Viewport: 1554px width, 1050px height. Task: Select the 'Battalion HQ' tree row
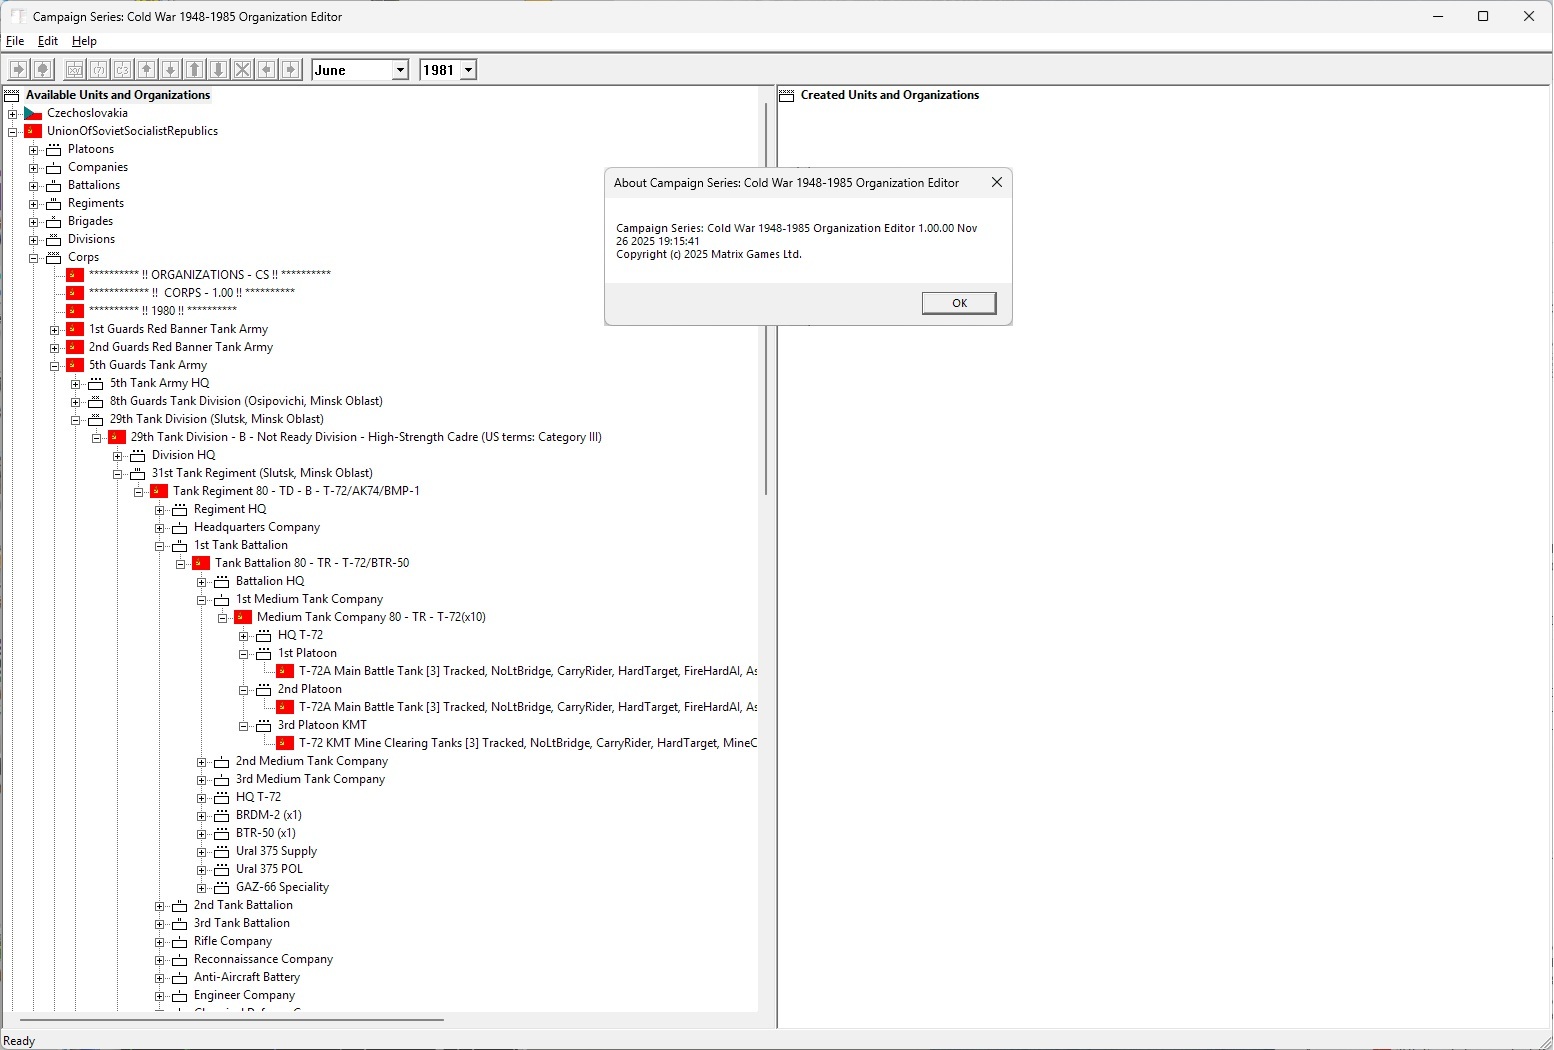pyautogui.click(x=270, y=581)
